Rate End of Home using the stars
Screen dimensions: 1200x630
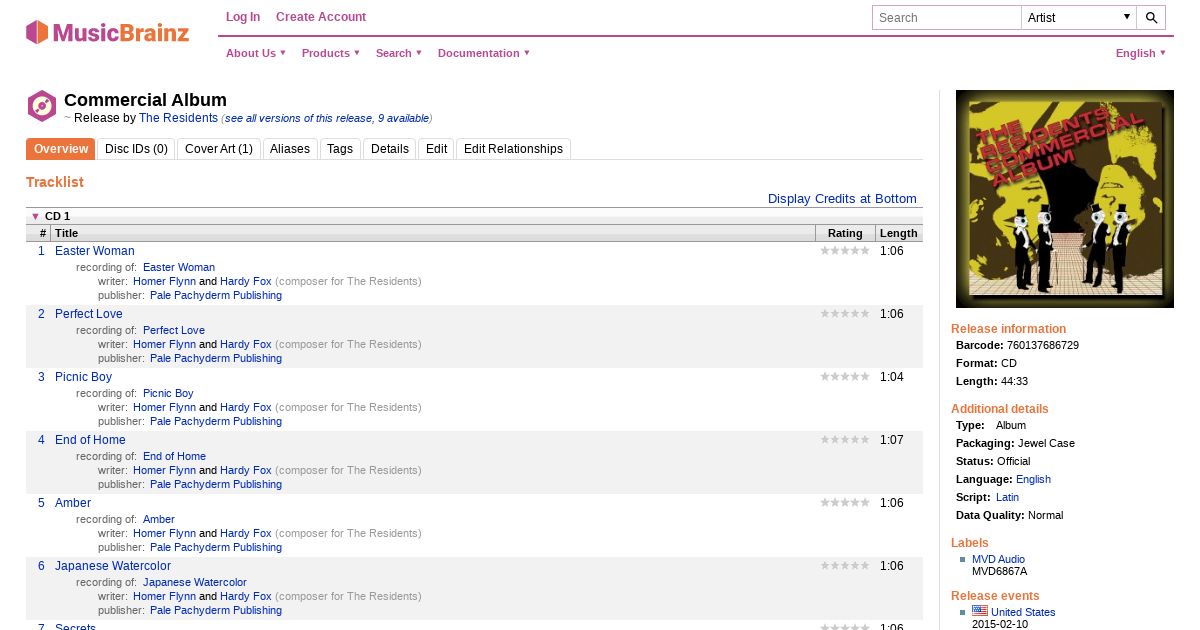(845, 440)
